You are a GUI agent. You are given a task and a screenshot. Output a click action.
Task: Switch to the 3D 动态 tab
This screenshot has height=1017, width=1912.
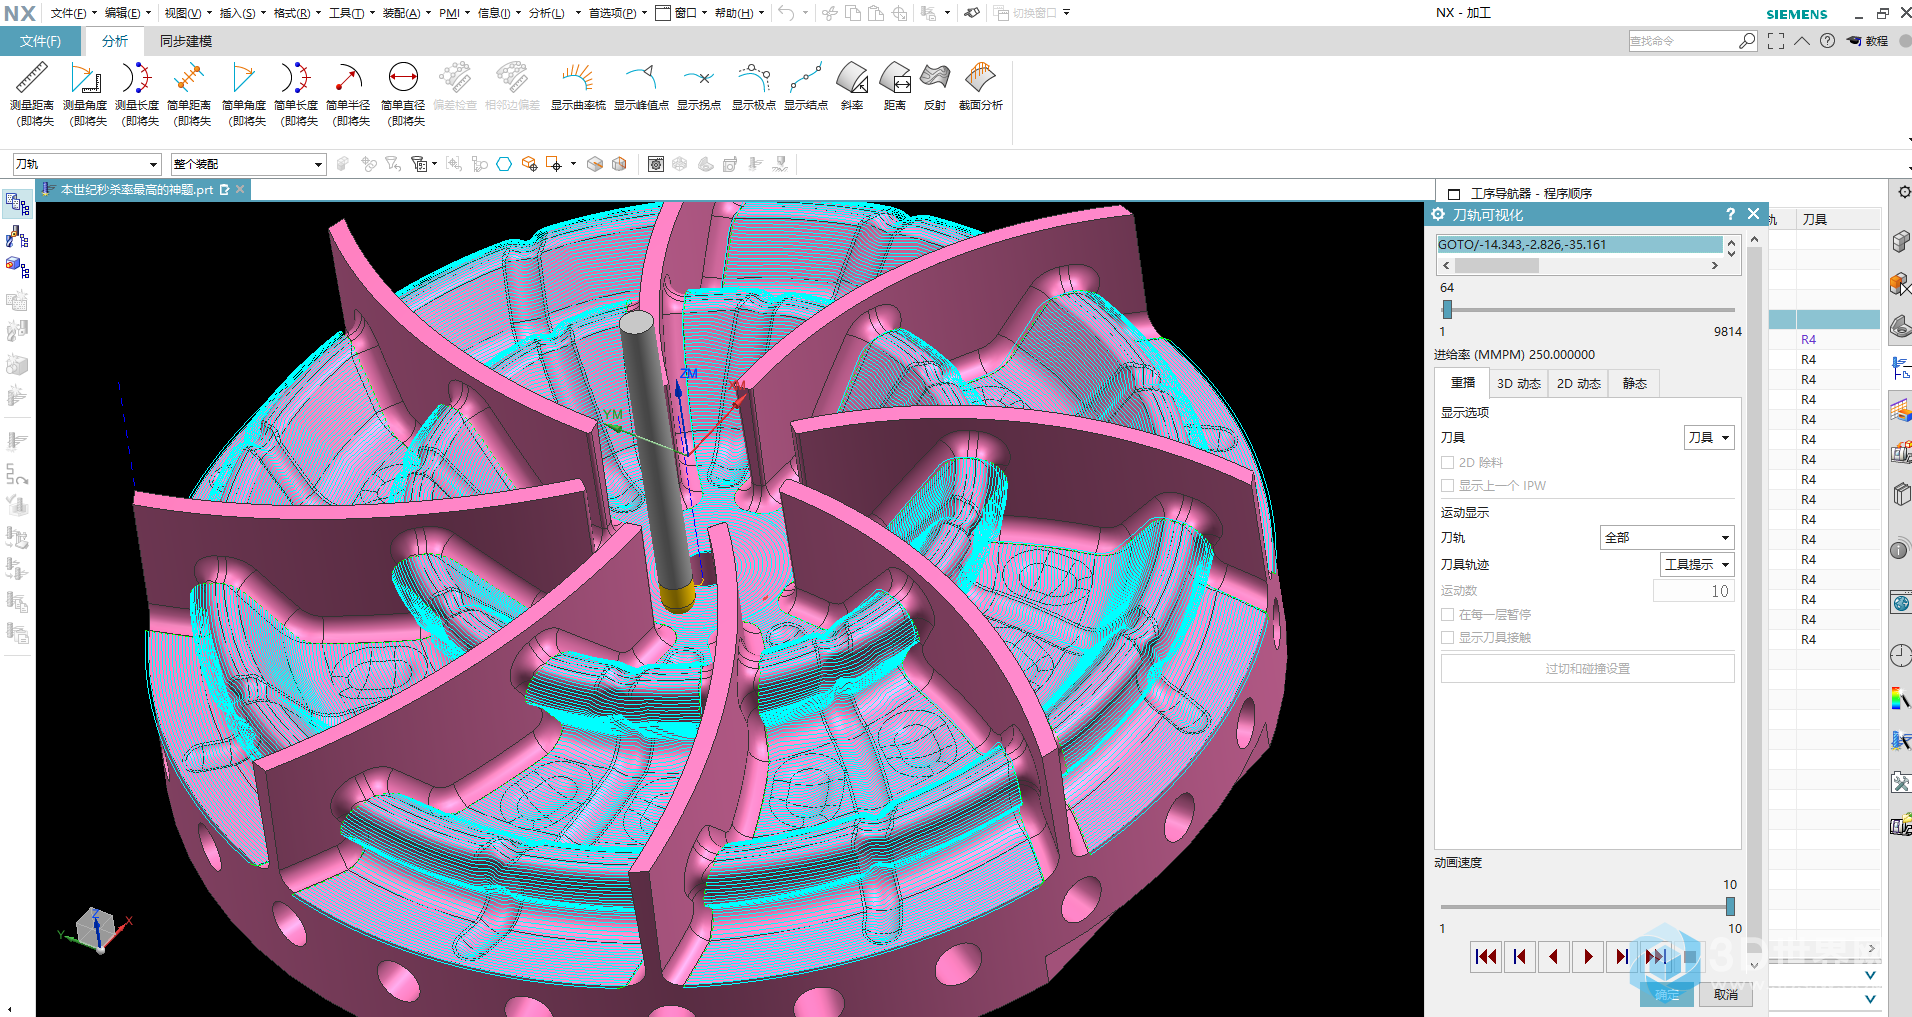pos(1518,383)
